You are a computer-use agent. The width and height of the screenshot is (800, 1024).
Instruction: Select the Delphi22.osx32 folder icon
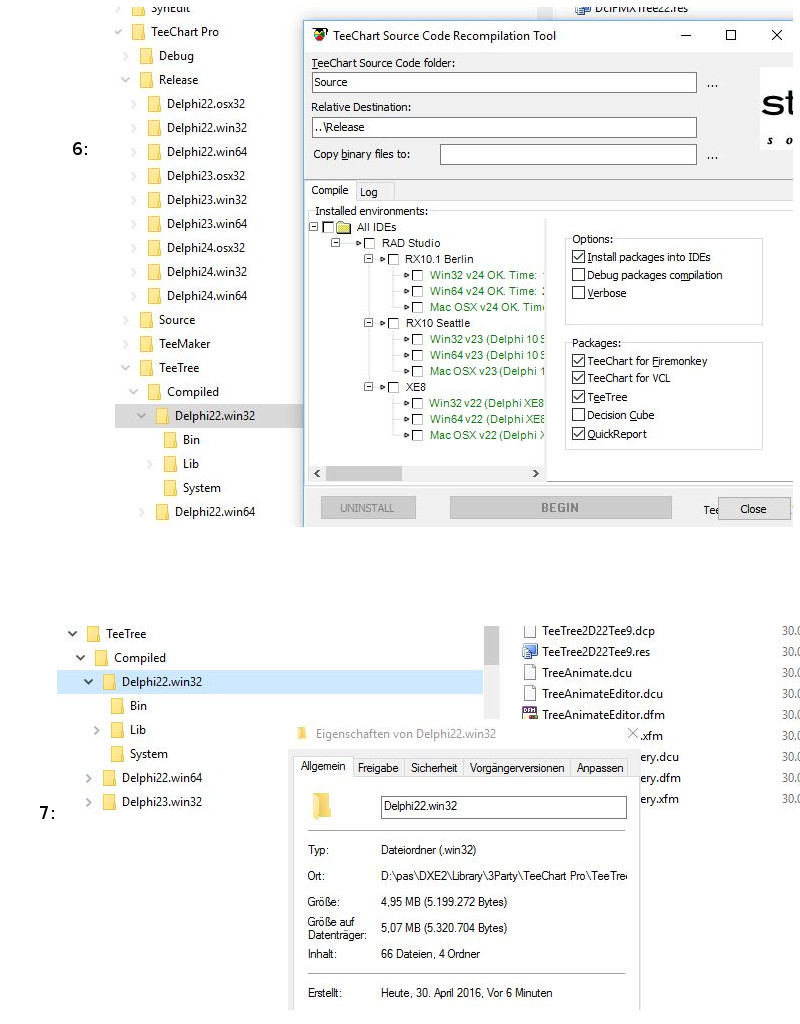point(154,104)
